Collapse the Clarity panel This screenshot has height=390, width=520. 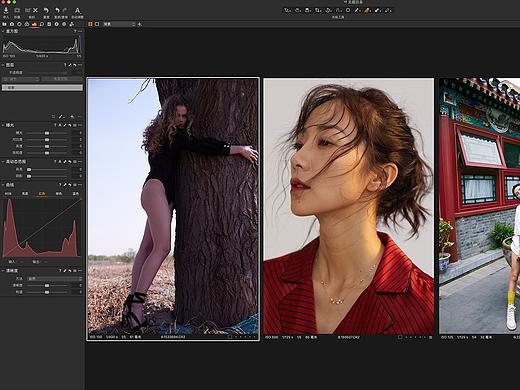(x=3, y=271)
